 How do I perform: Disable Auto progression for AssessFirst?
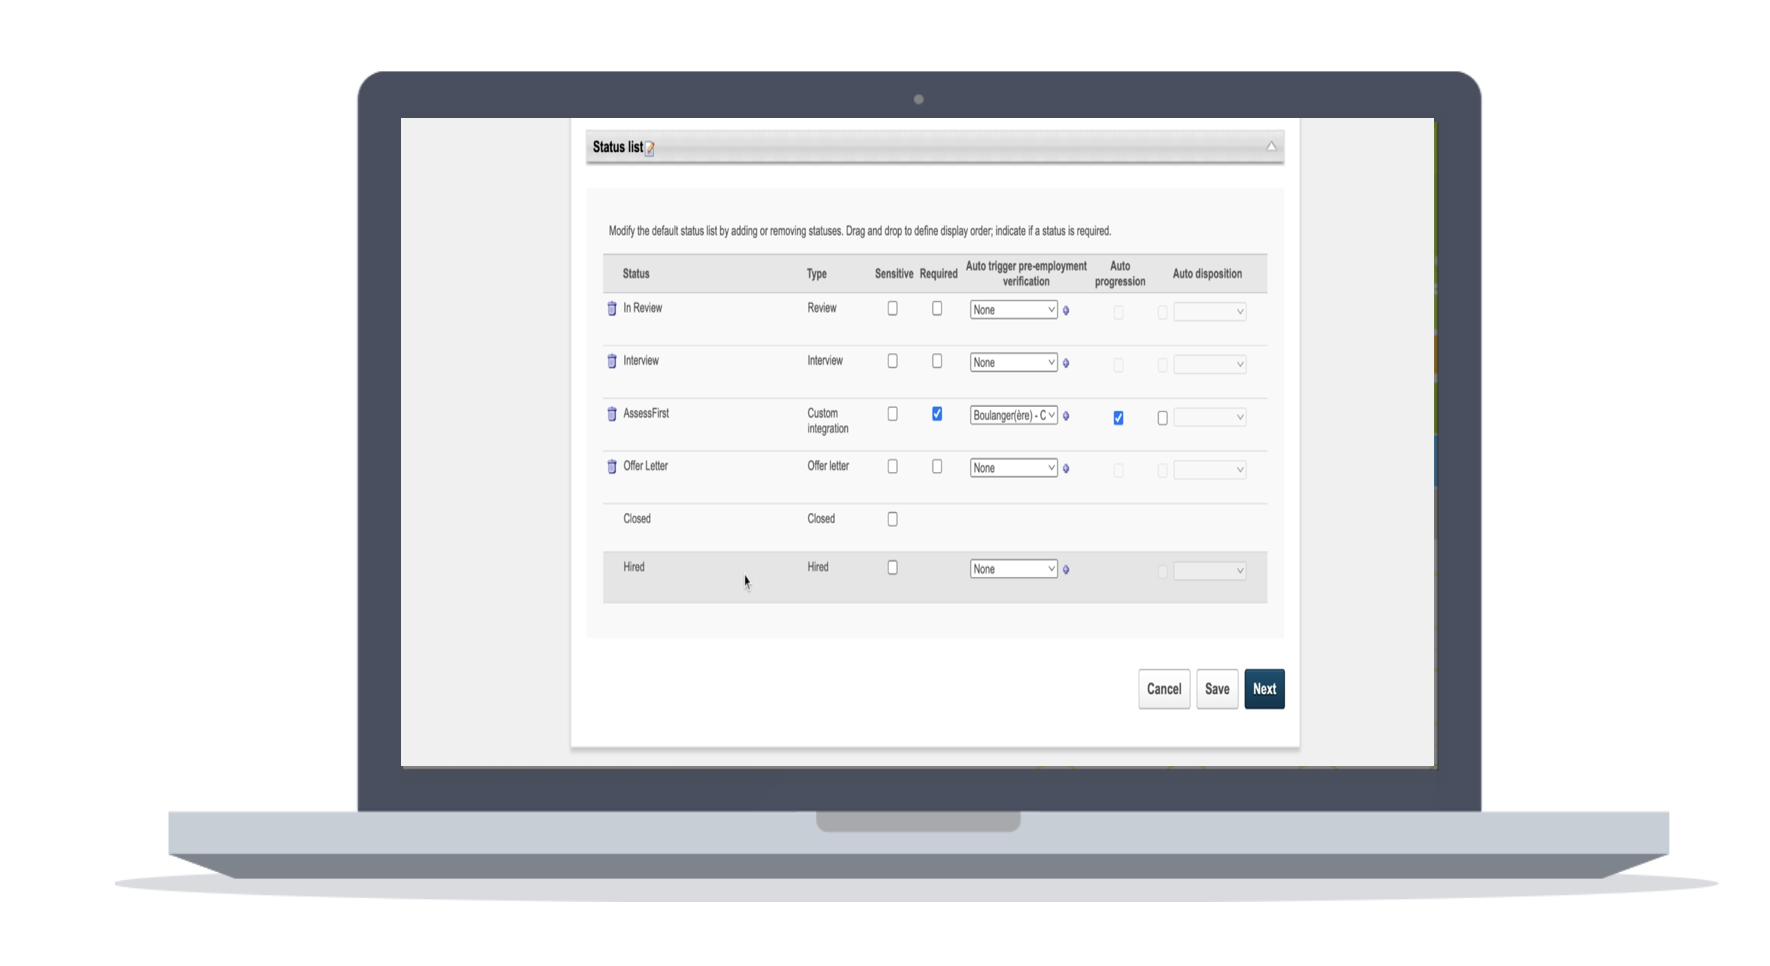click(x=1118, y=418)
